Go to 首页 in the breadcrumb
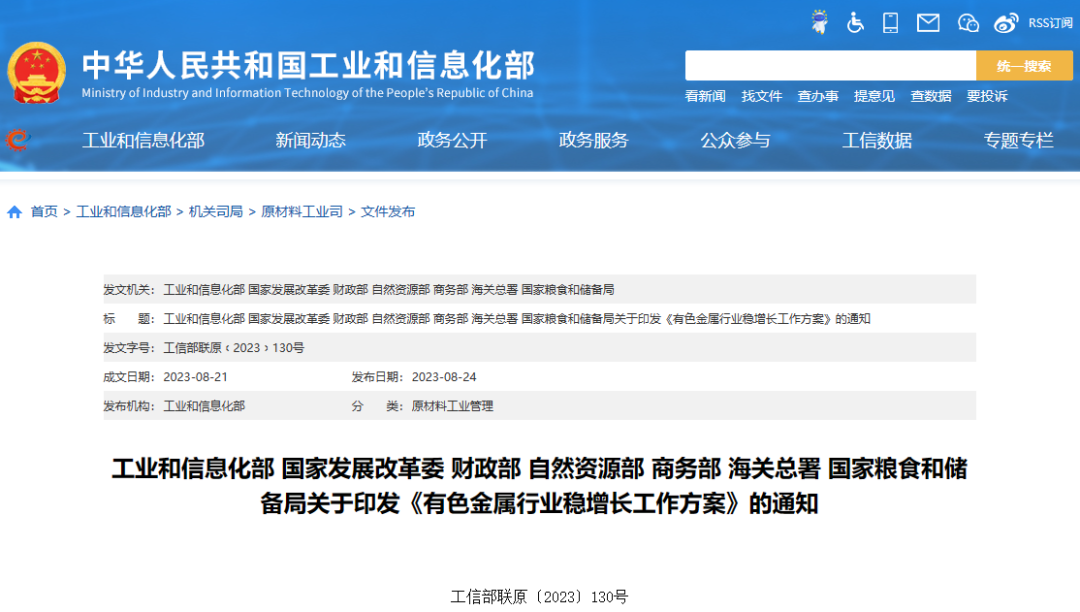 click(x=44, y=212)
